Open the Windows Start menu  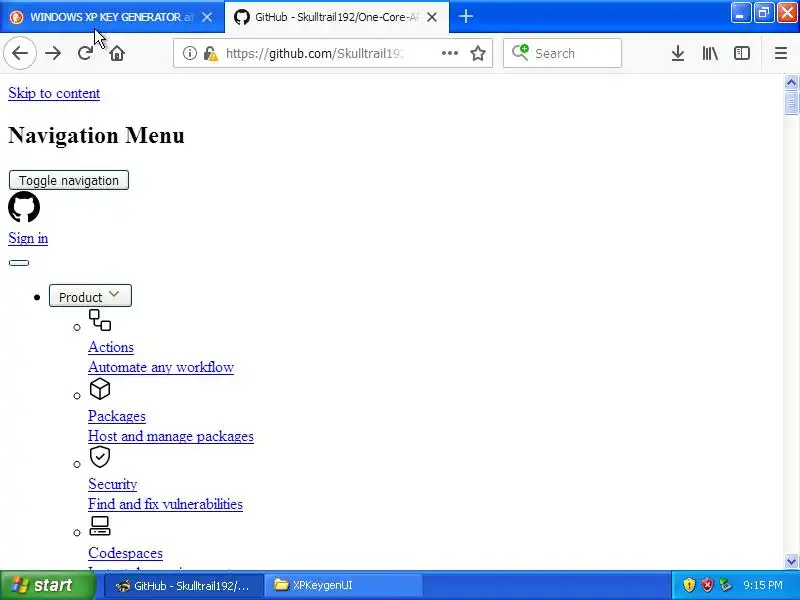pyautogui.click(x=47, y=585)
